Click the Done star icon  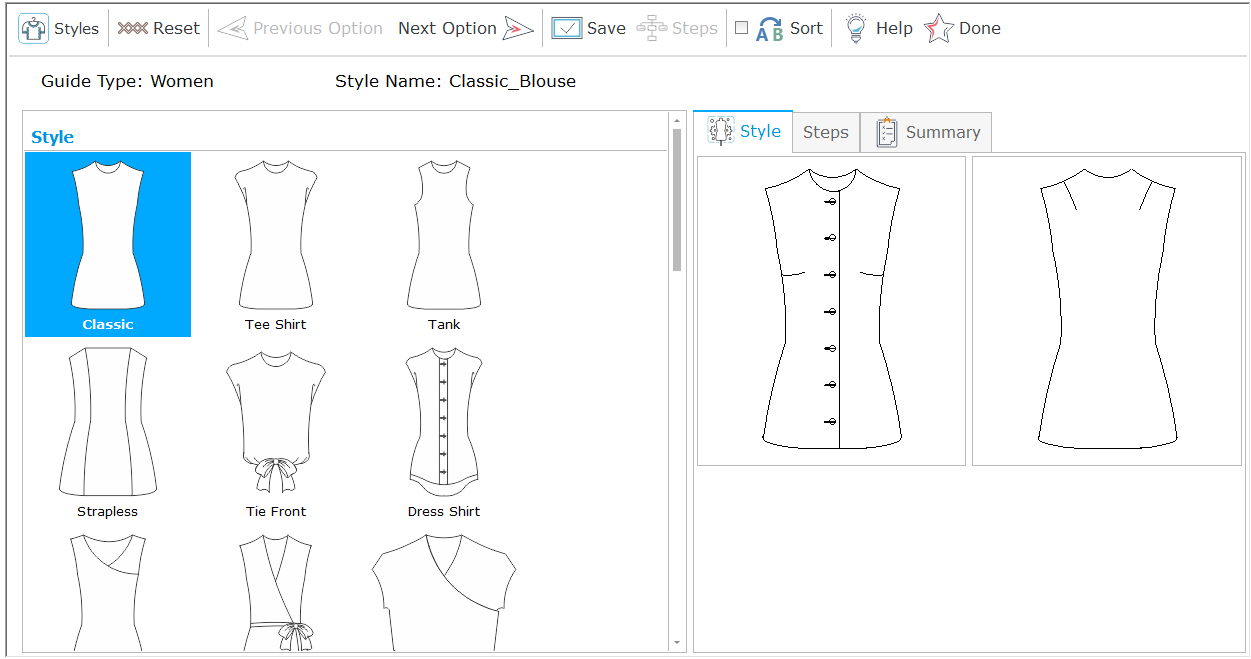tap(939, 28)
